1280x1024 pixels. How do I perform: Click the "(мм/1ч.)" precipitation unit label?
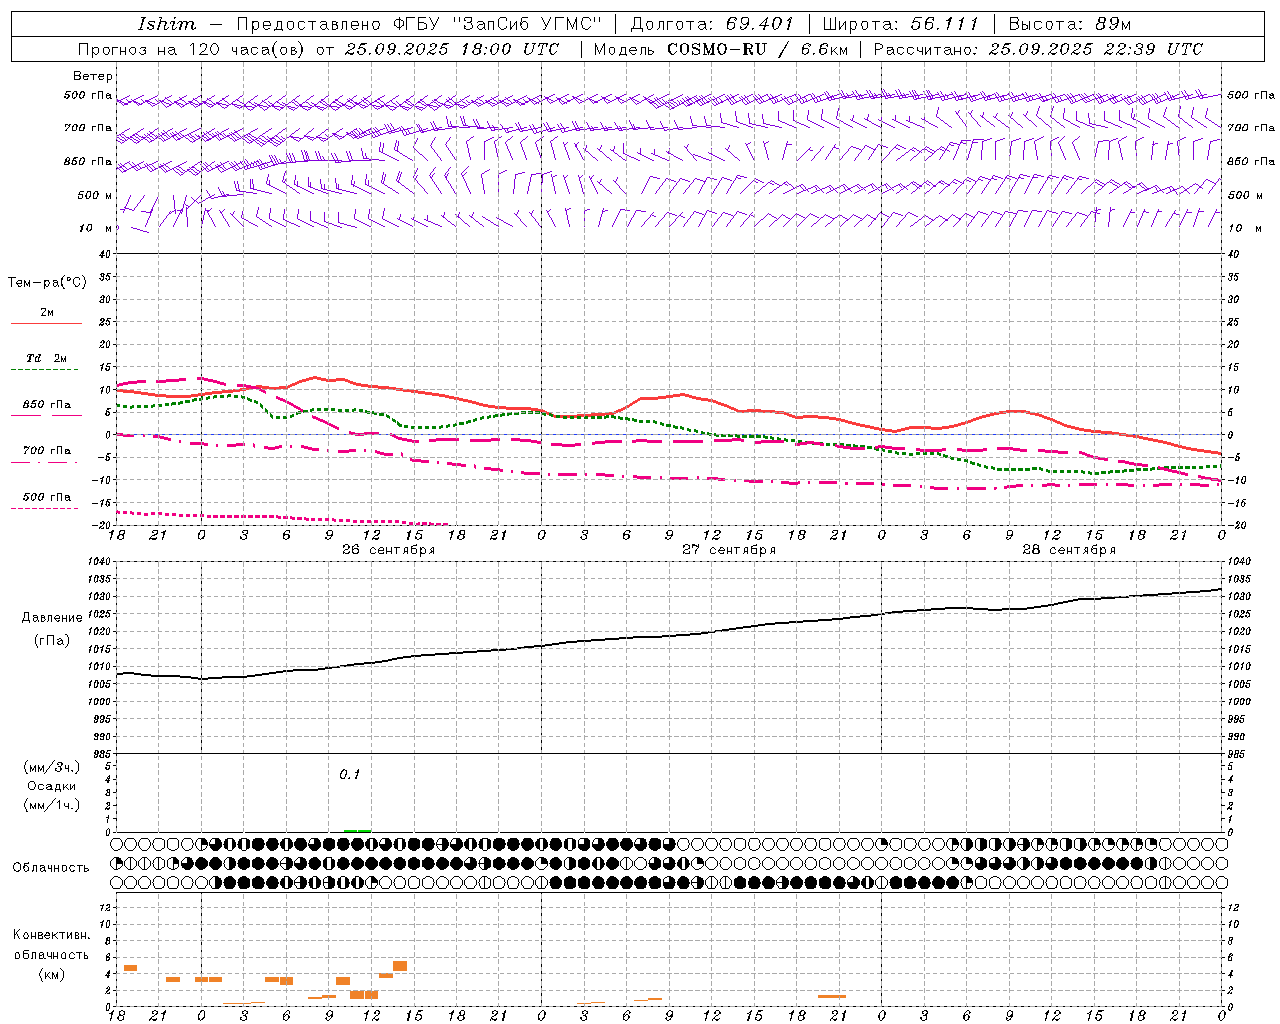click(x=51, y=805)
